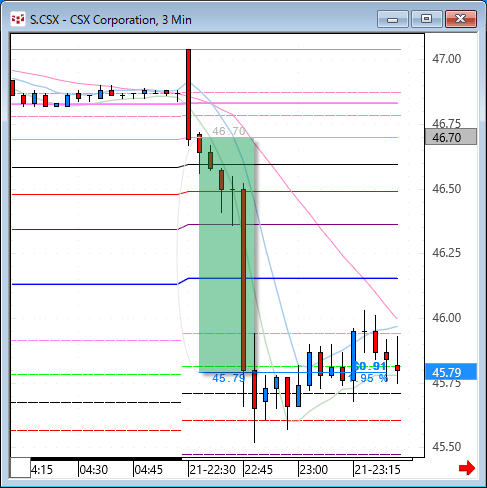487x488 pixels.
Task: Click the 22:45 time axis label
Action: pos(258,470)
